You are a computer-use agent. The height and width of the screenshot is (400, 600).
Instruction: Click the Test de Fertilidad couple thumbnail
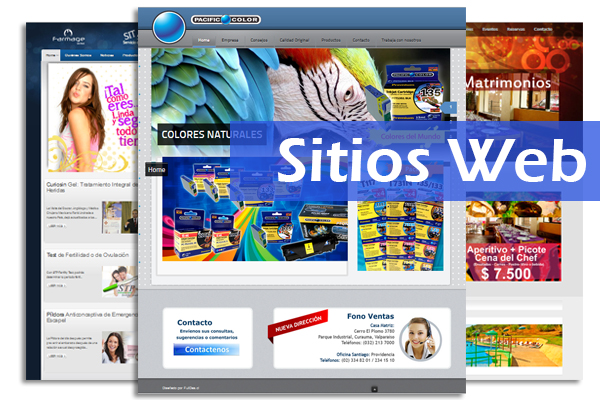(x=120, y=282)
